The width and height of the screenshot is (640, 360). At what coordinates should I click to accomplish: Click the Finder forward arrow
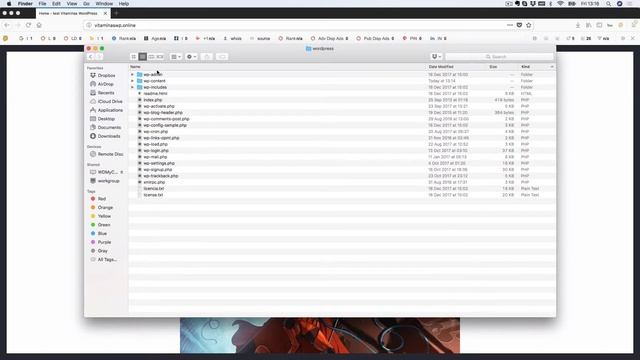tap(99, 57)
